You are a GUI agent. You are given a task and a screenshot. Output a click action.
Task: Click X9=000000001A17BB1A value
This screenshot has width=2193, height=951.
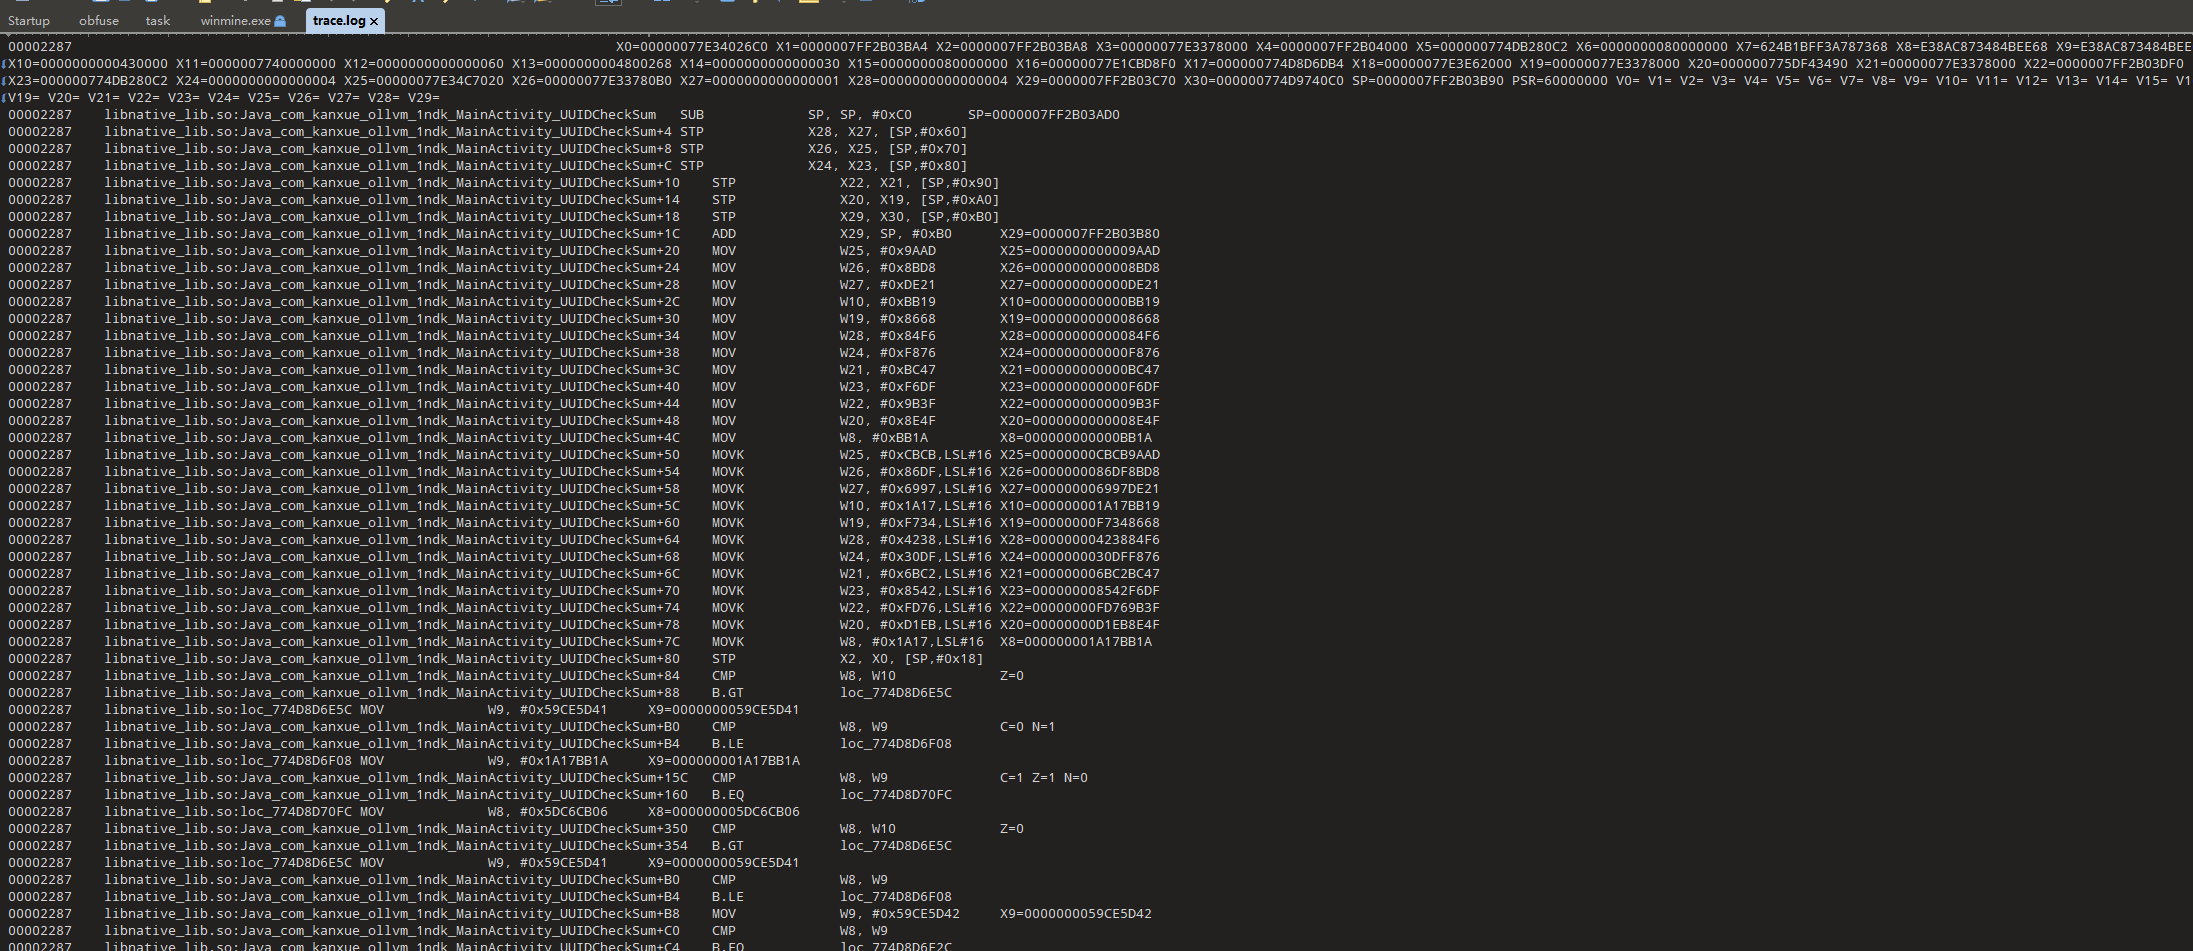click(x=724, y=761)
